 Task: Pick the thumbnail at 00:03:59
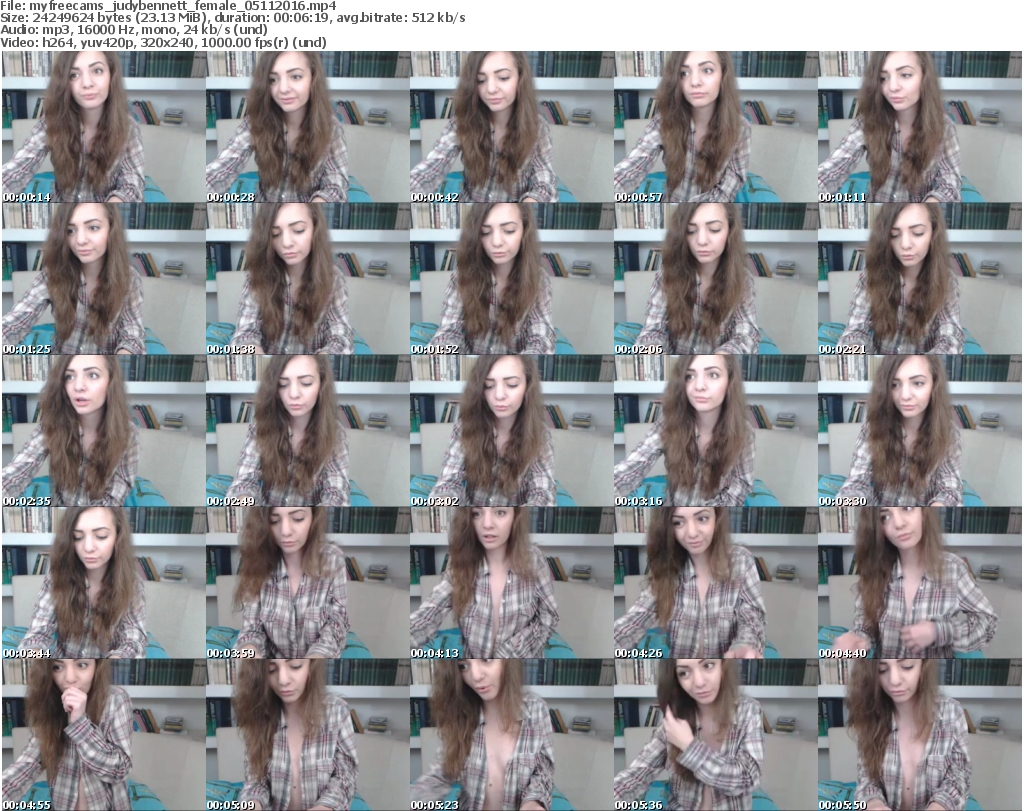(308, 583)
